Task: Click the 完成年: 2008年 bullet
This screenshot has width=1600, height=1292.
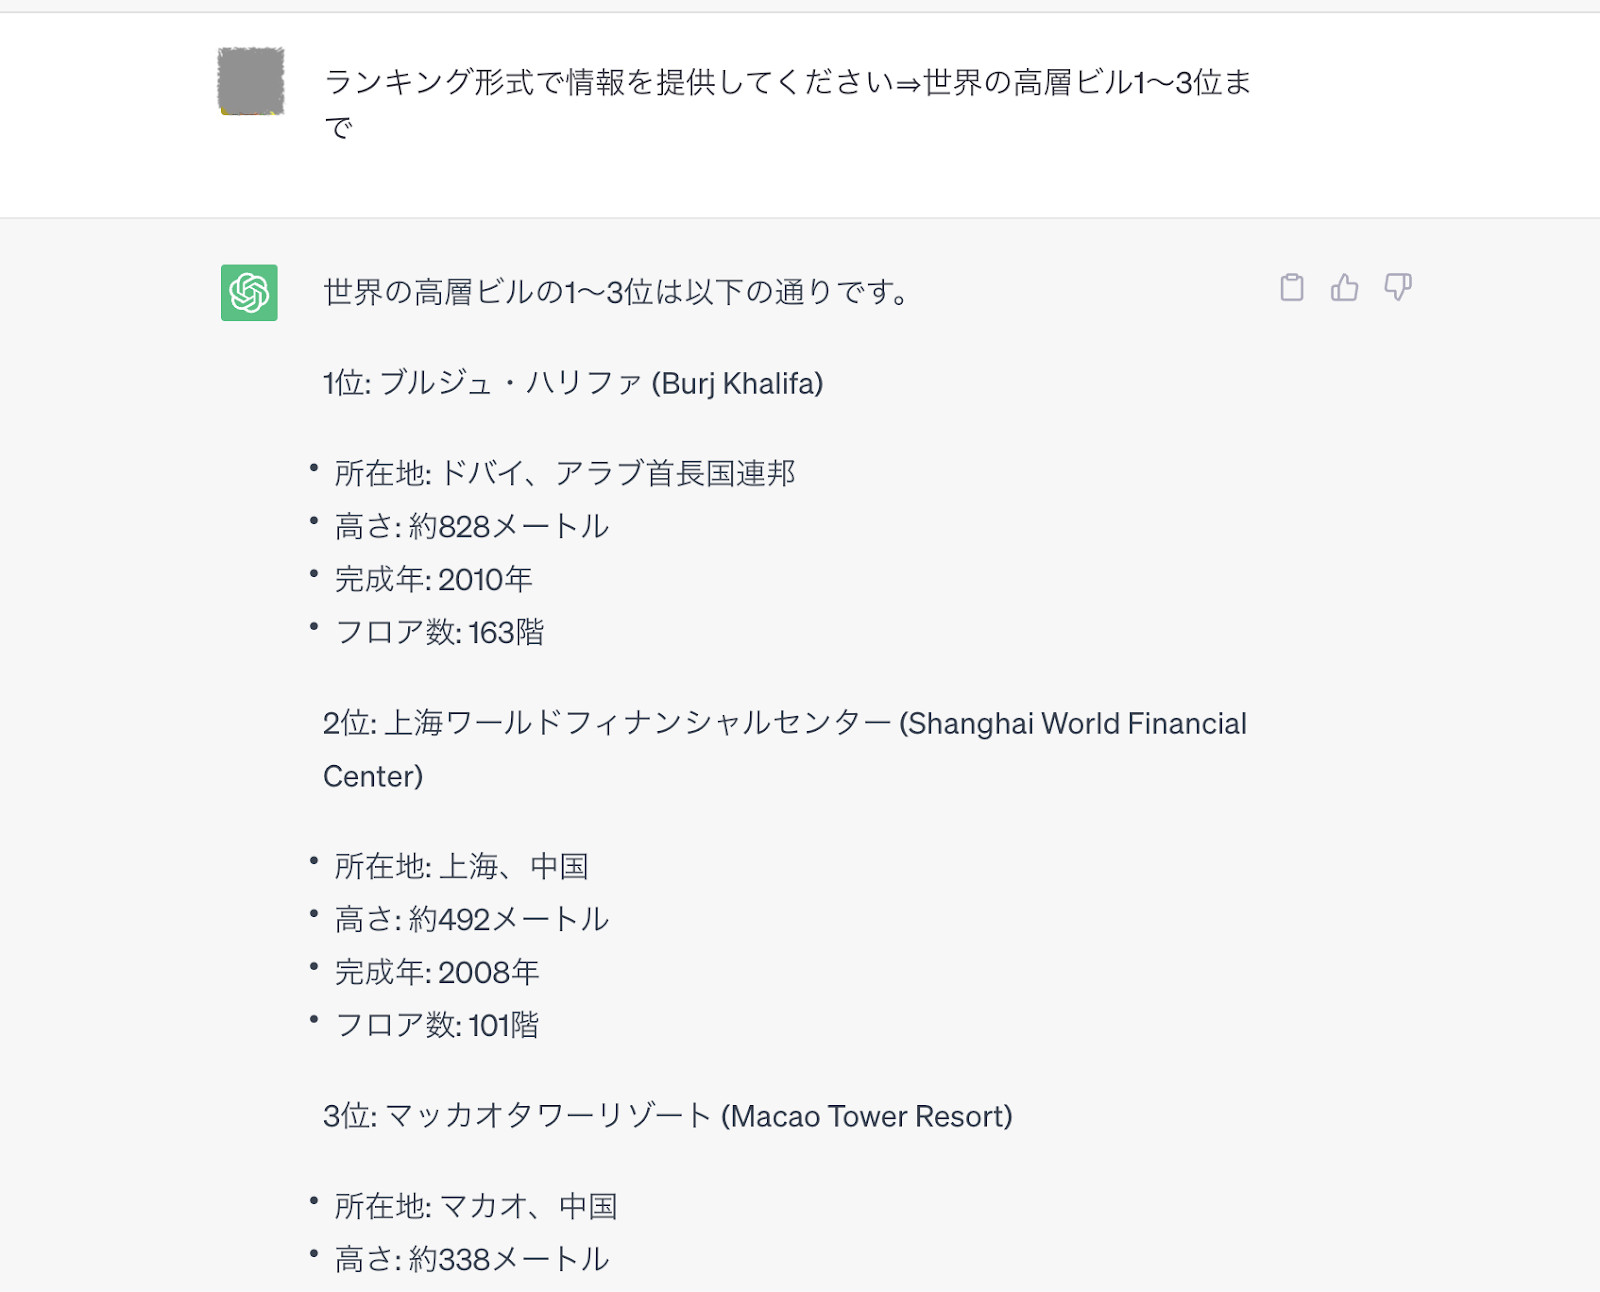Action: tap(437, 972)
